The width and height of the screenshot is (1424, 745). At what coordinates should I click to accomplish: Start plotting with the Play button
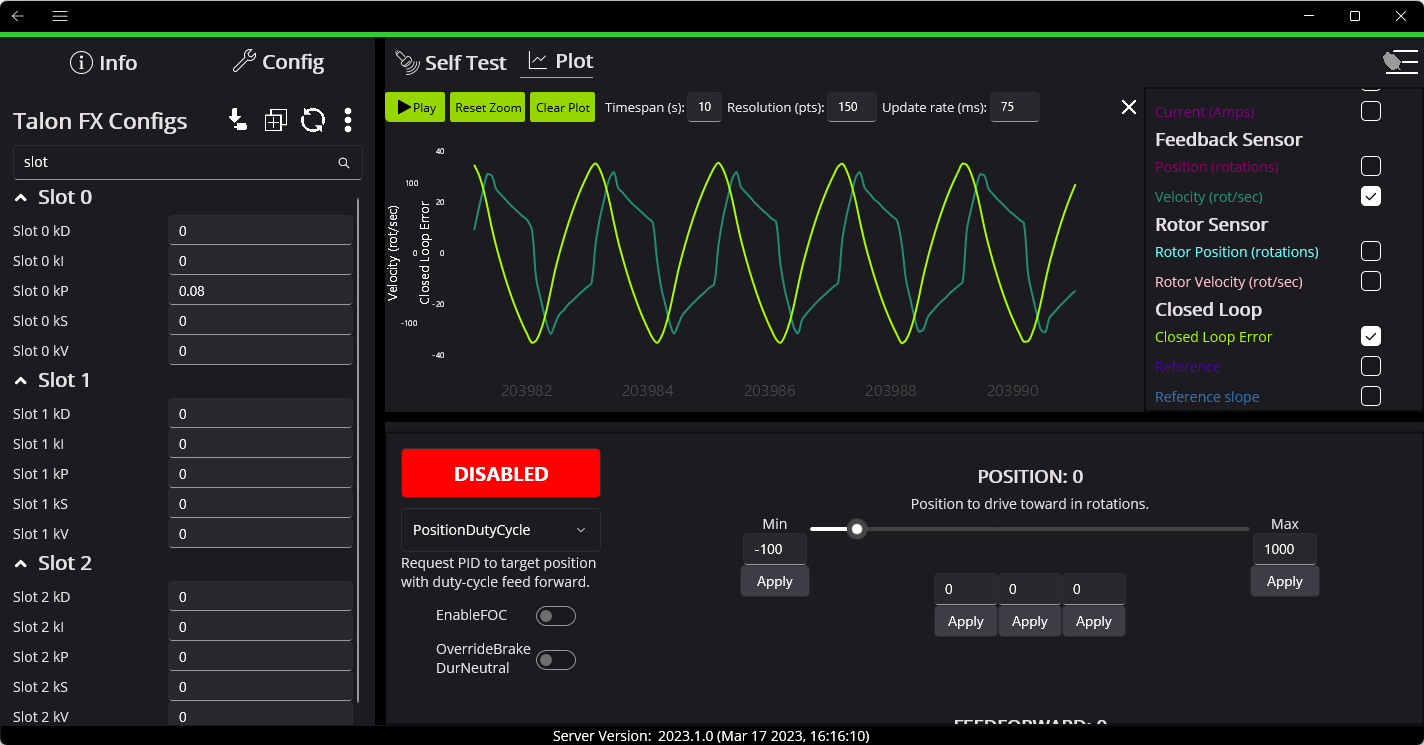(415, 107)
